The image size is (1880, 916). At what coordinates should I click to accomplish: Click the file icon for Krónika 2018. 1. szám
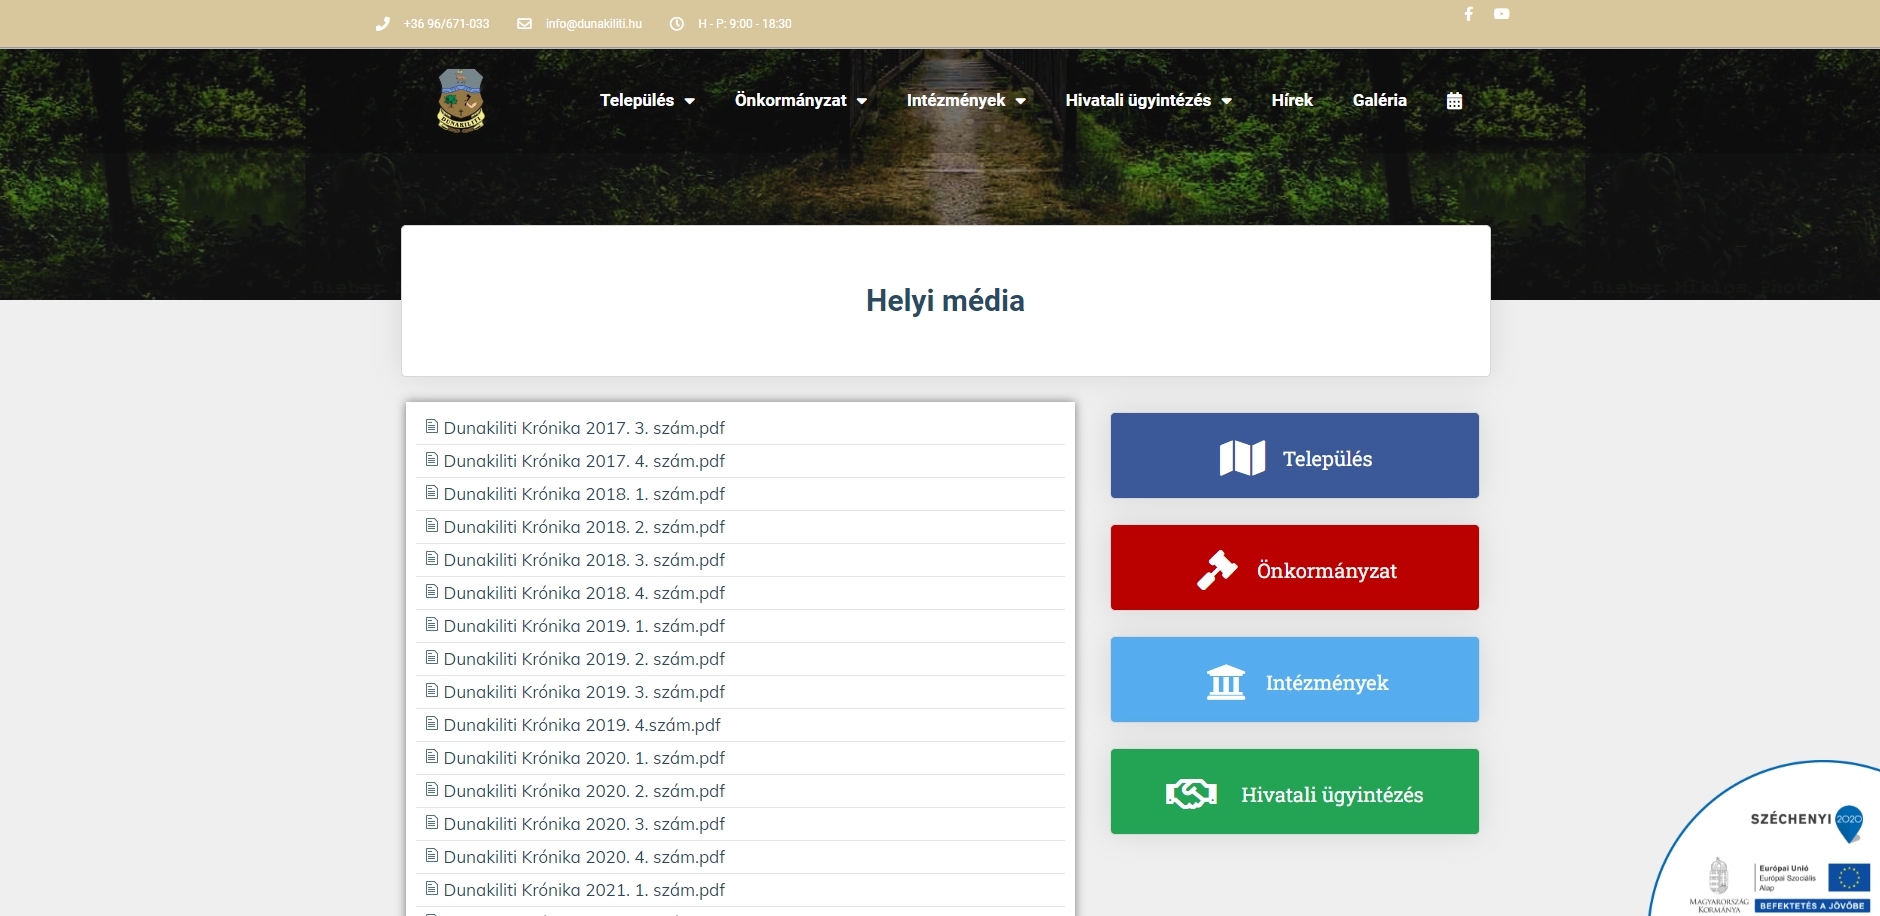pos(432,493)
